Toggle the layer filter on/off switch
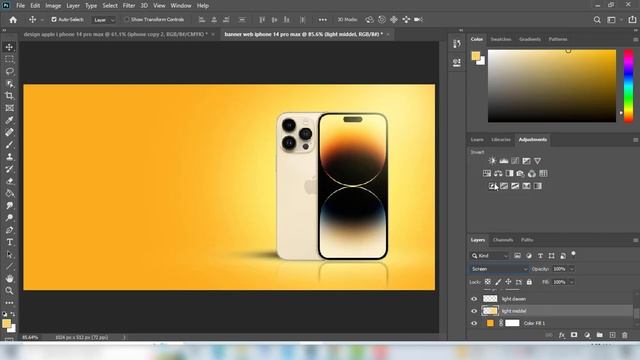 coord(573,254)
